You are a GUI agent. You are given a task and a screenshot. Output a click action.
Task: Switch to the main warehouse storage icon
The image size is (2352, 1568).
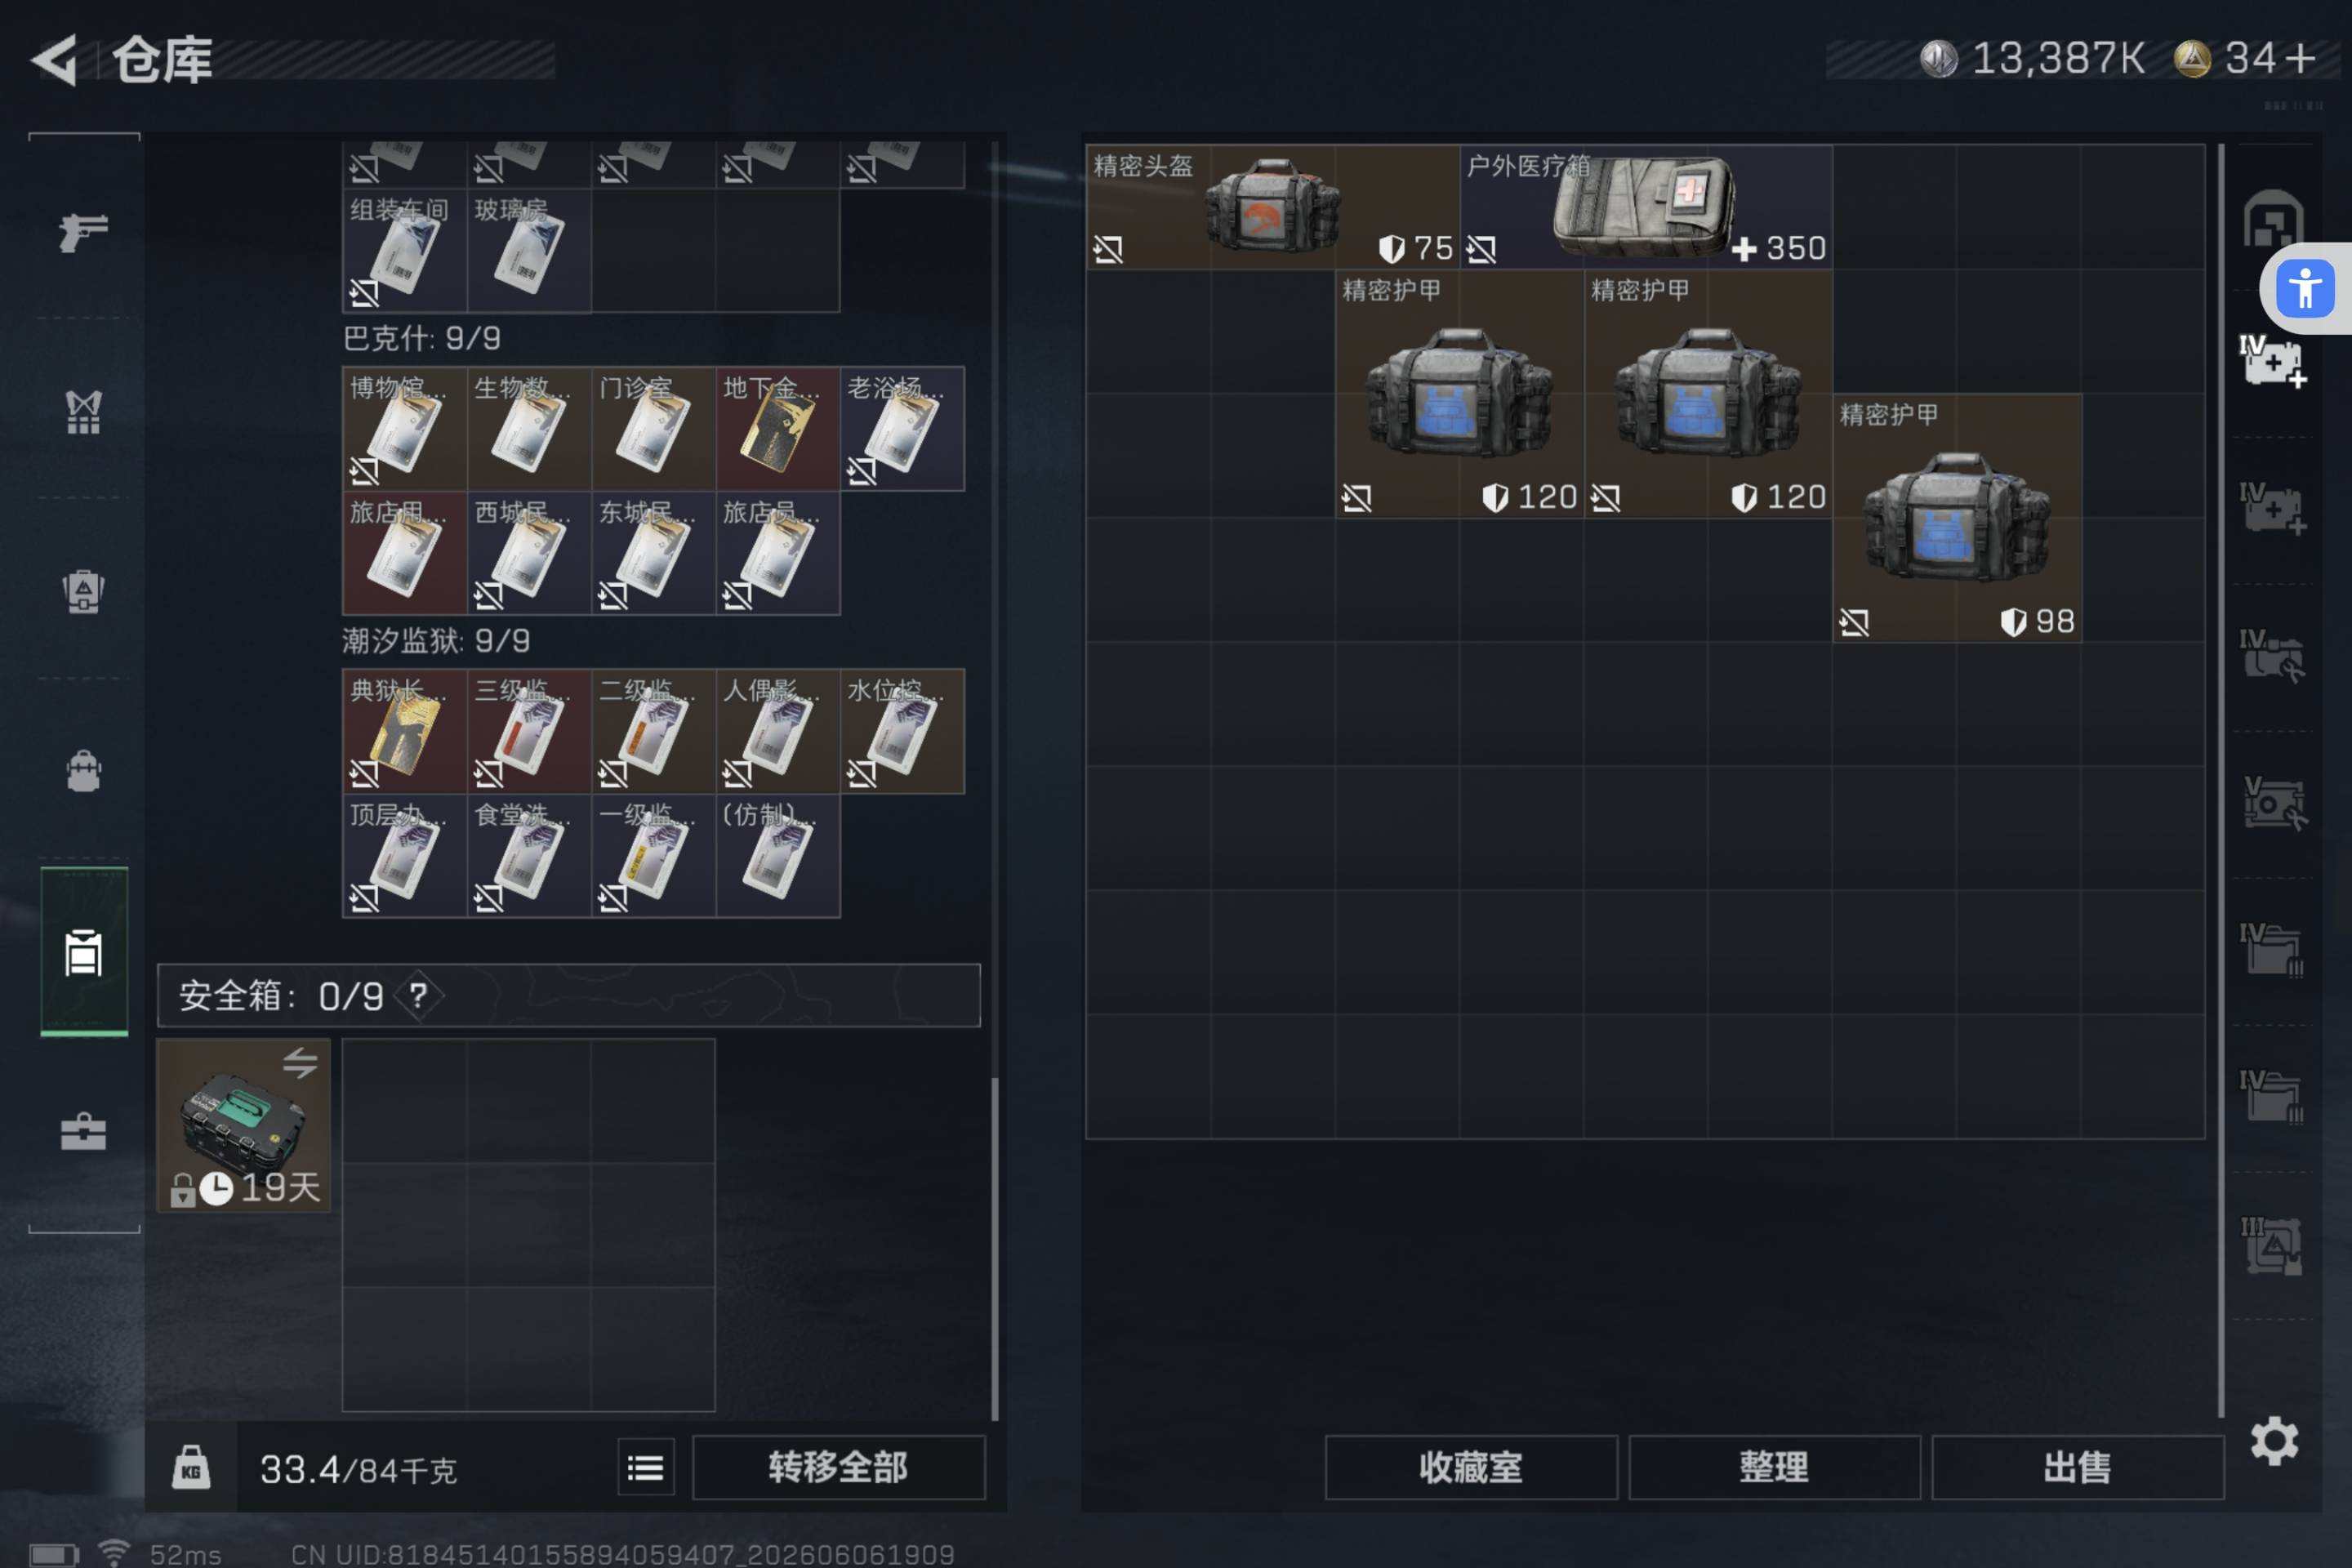(2273, 220)
